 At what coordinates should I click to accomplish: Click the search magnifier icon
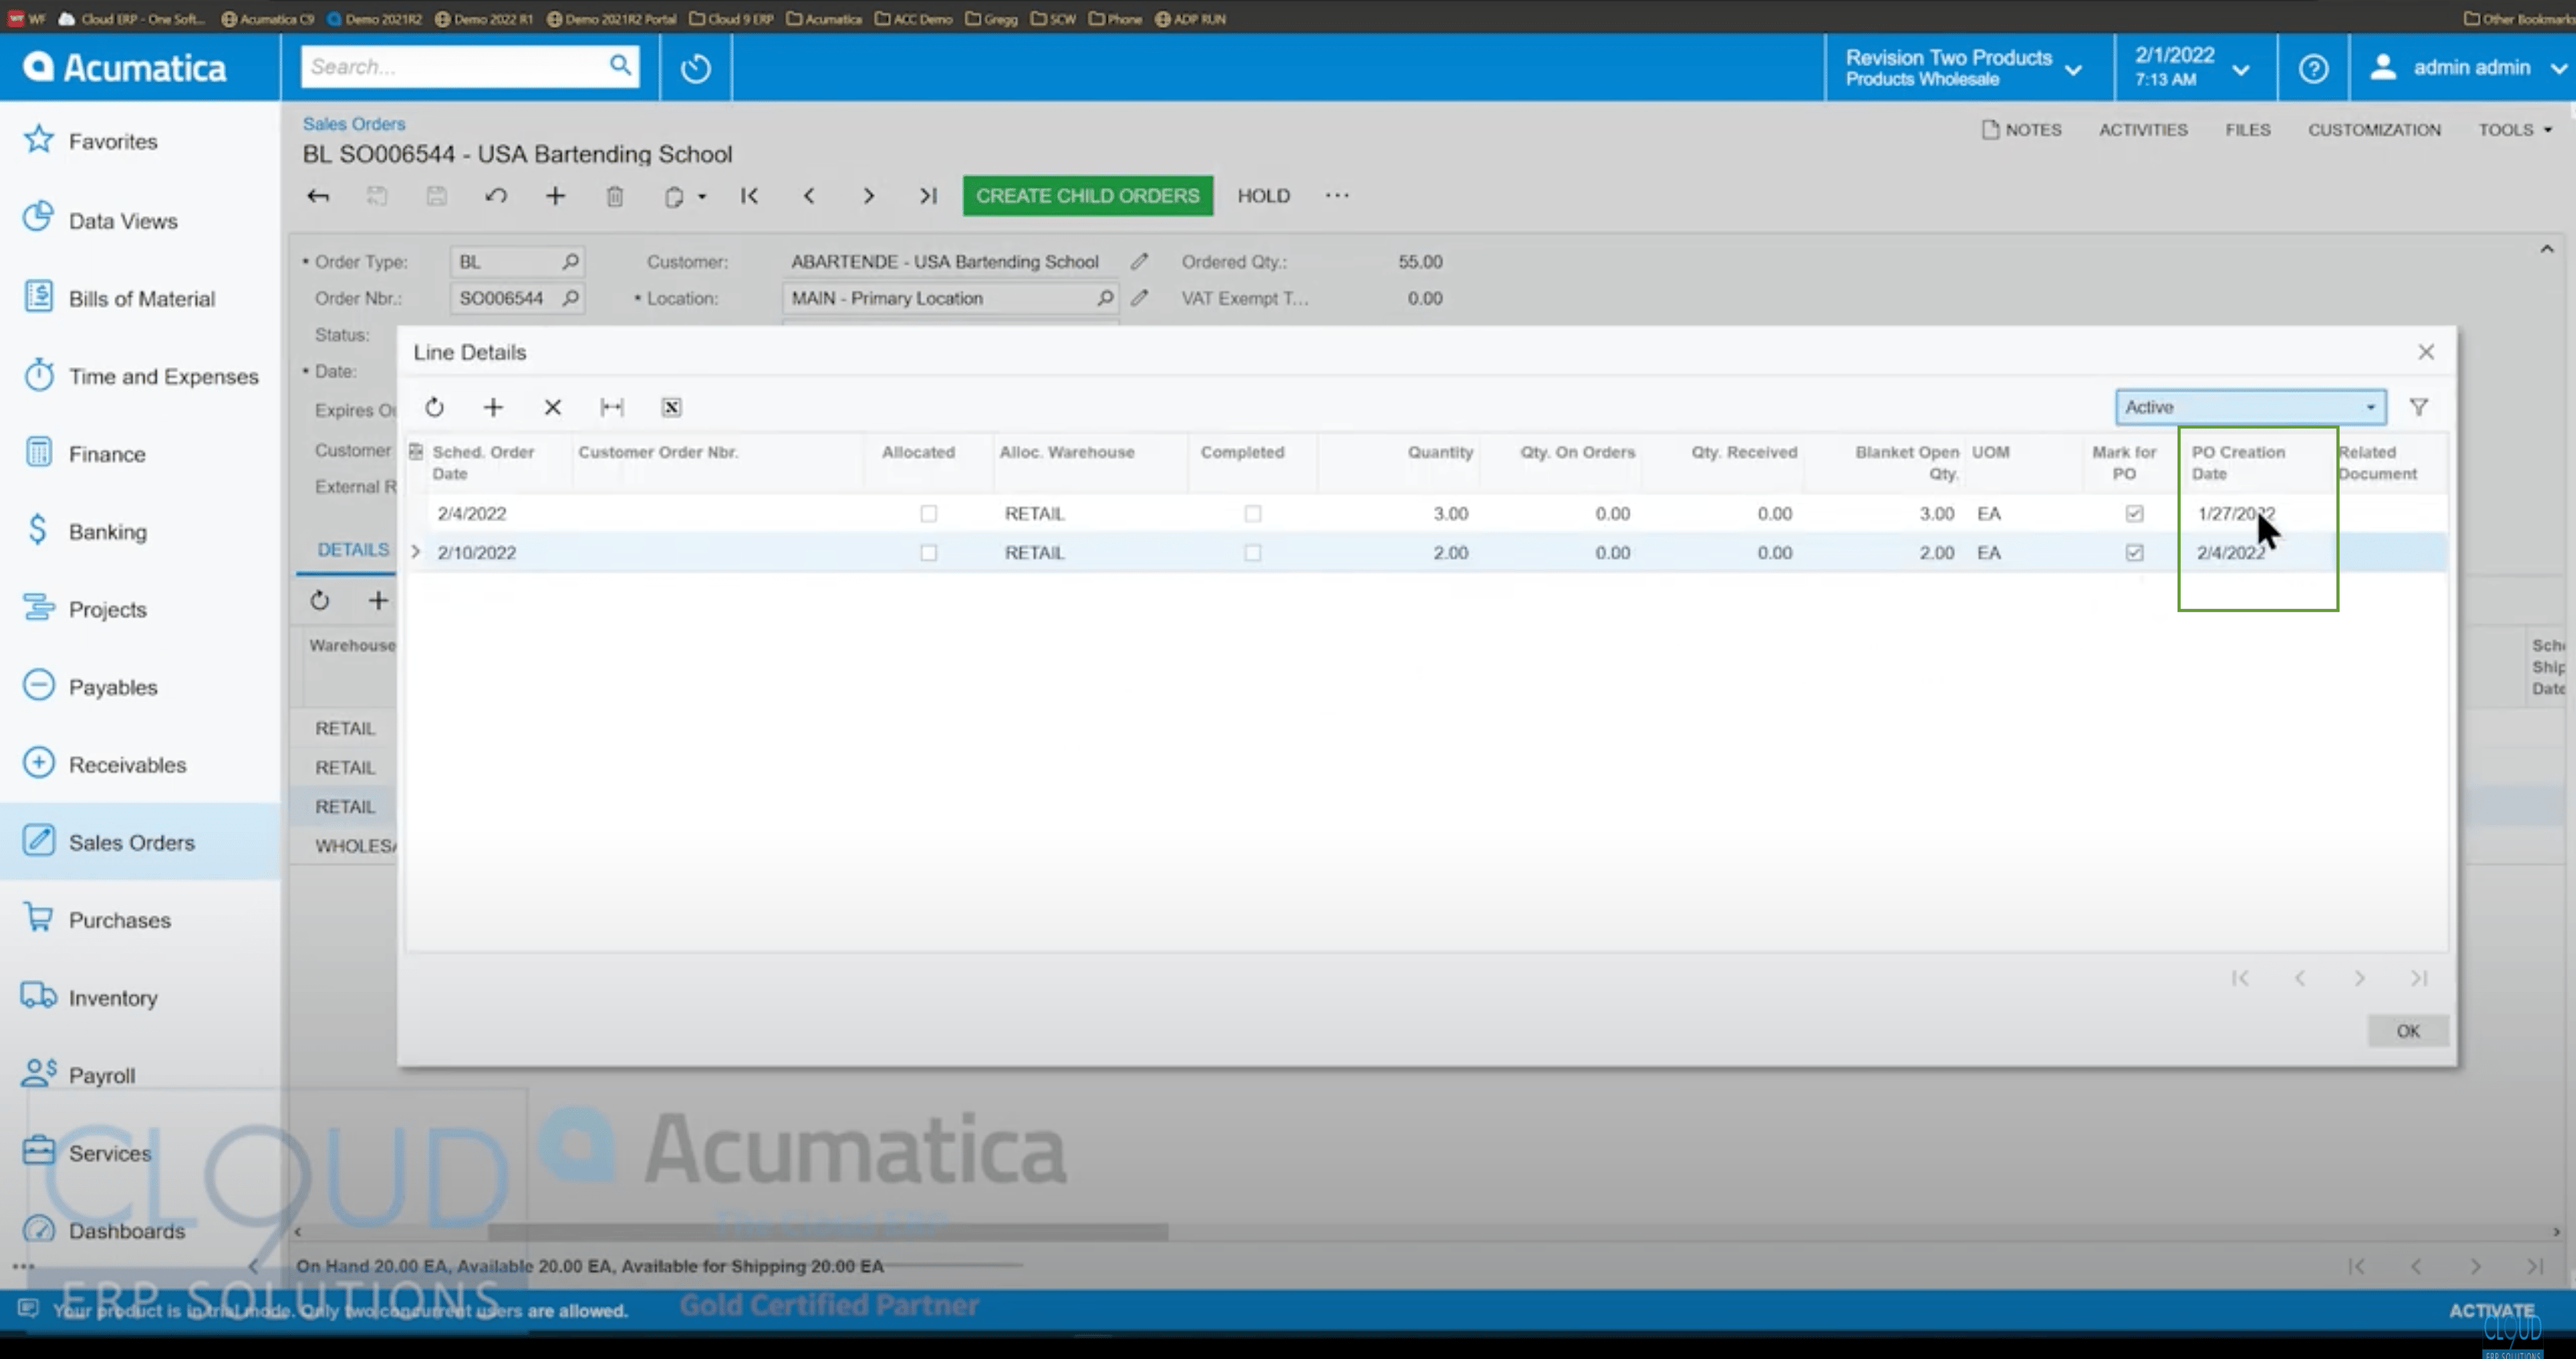point(620,66)
